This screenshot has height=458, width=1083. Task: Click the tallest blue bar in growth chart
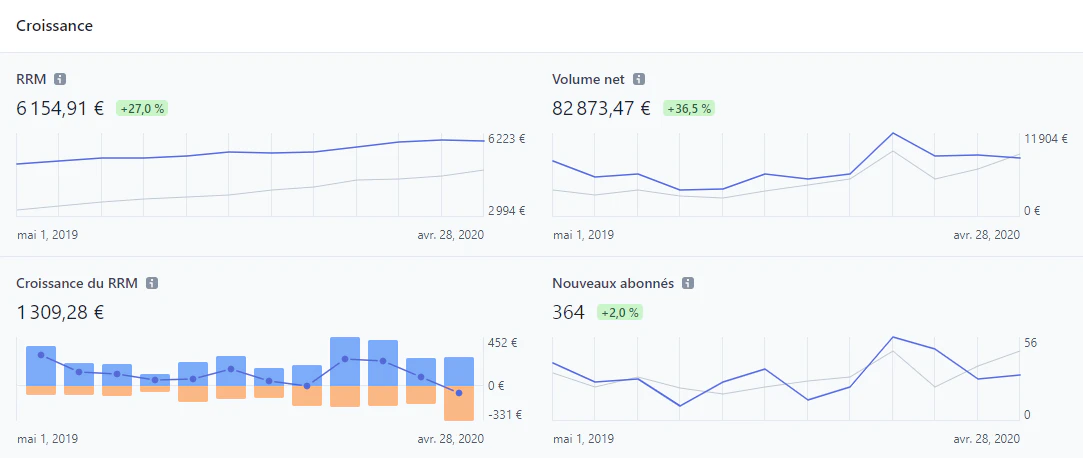point(345,361)
